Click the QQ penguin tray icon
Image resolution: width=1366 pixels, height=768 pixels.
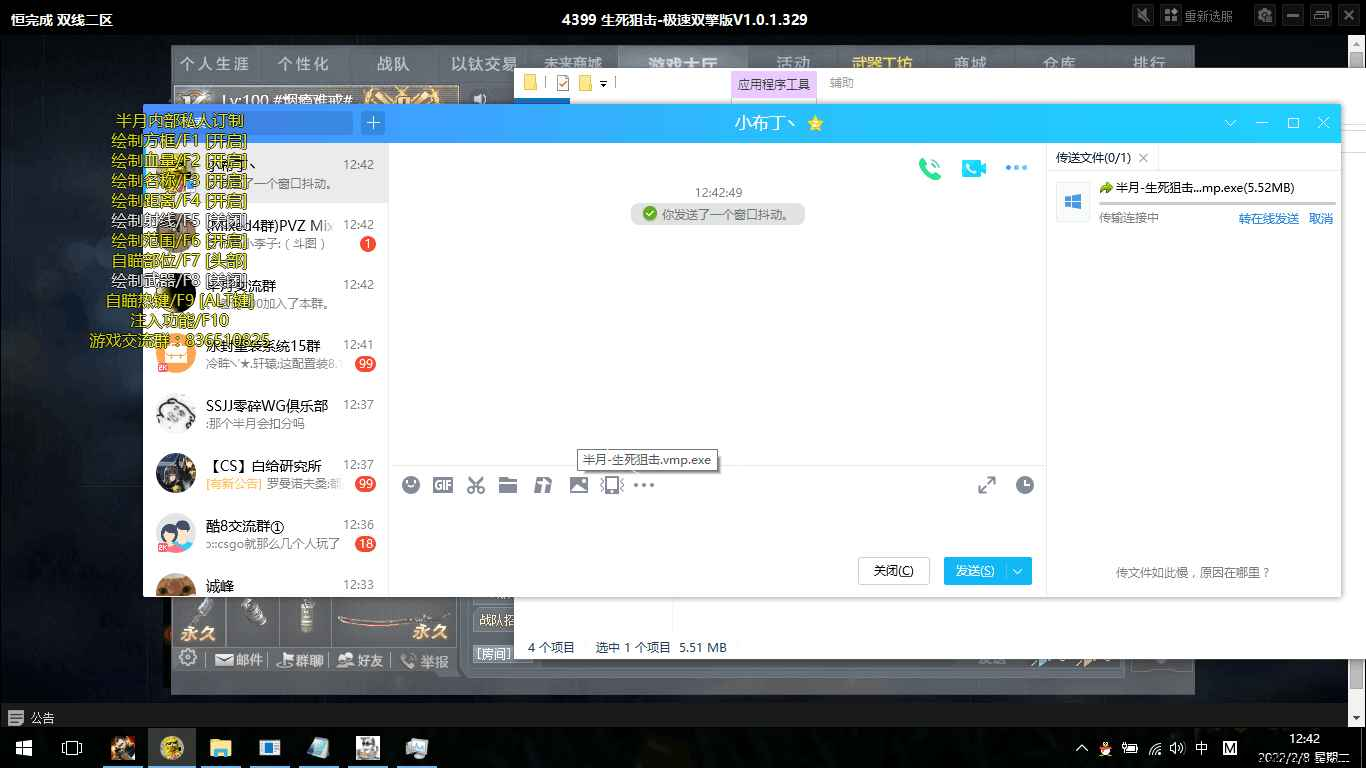pyautogui.click(x=1106, y=748)
